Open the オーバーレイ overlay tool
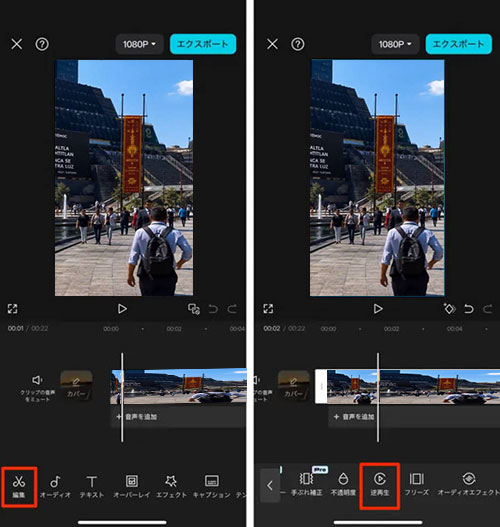 pyautogui.click(x=131, y=486)
